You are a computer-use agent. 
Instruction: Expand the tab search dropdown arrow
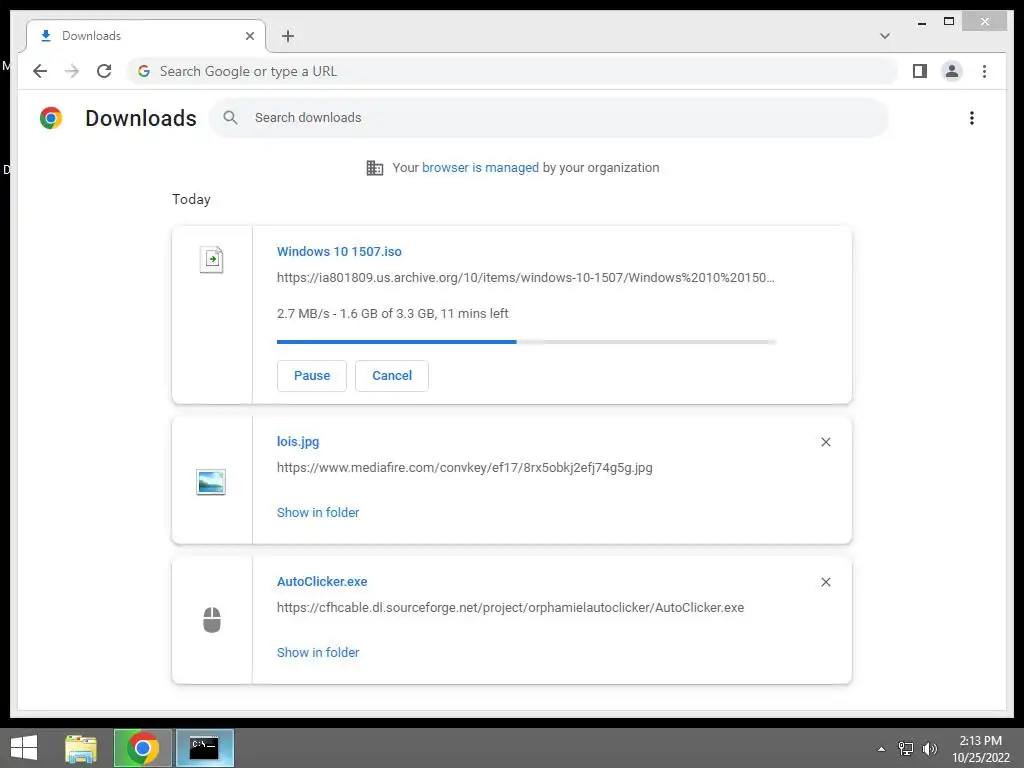(x=884, y=36)
